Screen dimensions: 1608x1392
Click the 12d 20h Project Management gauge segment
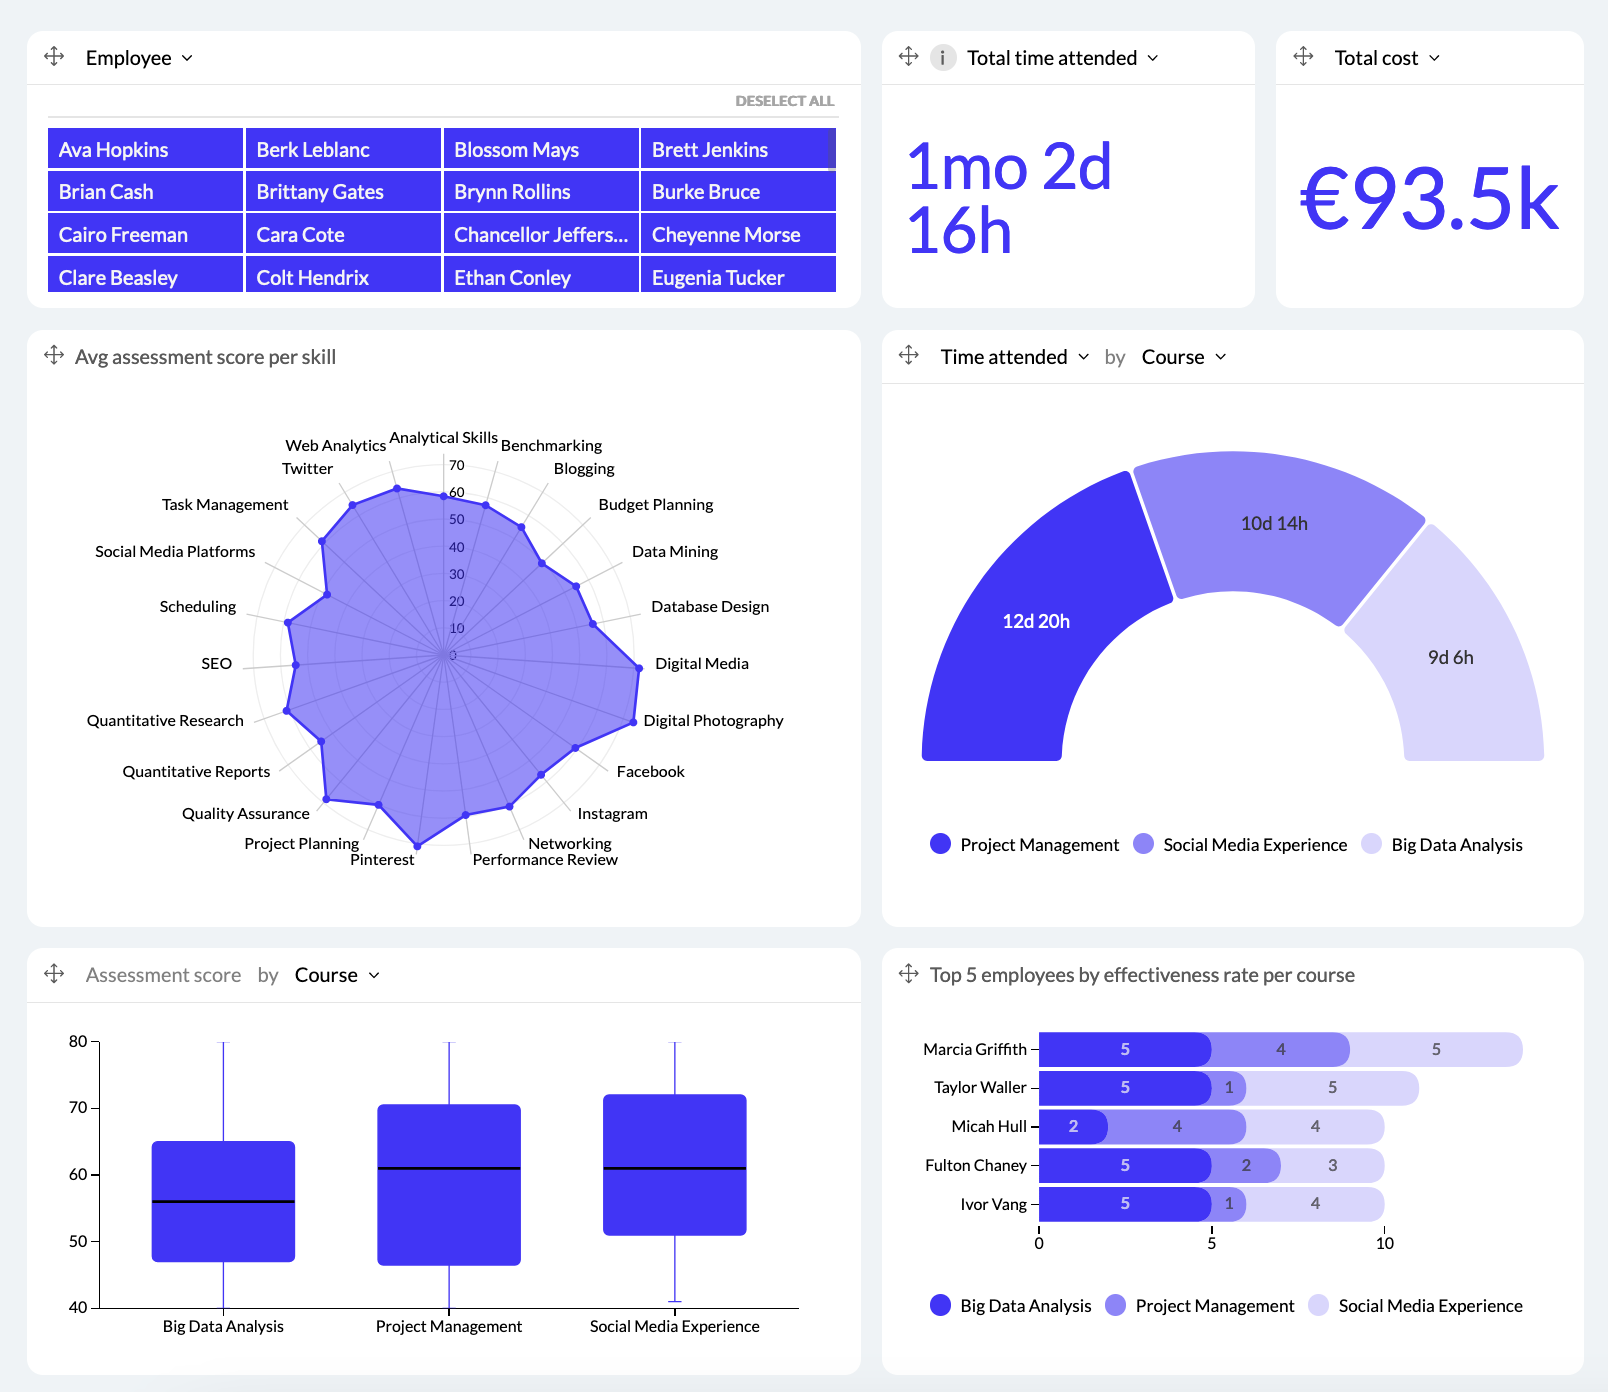coord(1036,621)
